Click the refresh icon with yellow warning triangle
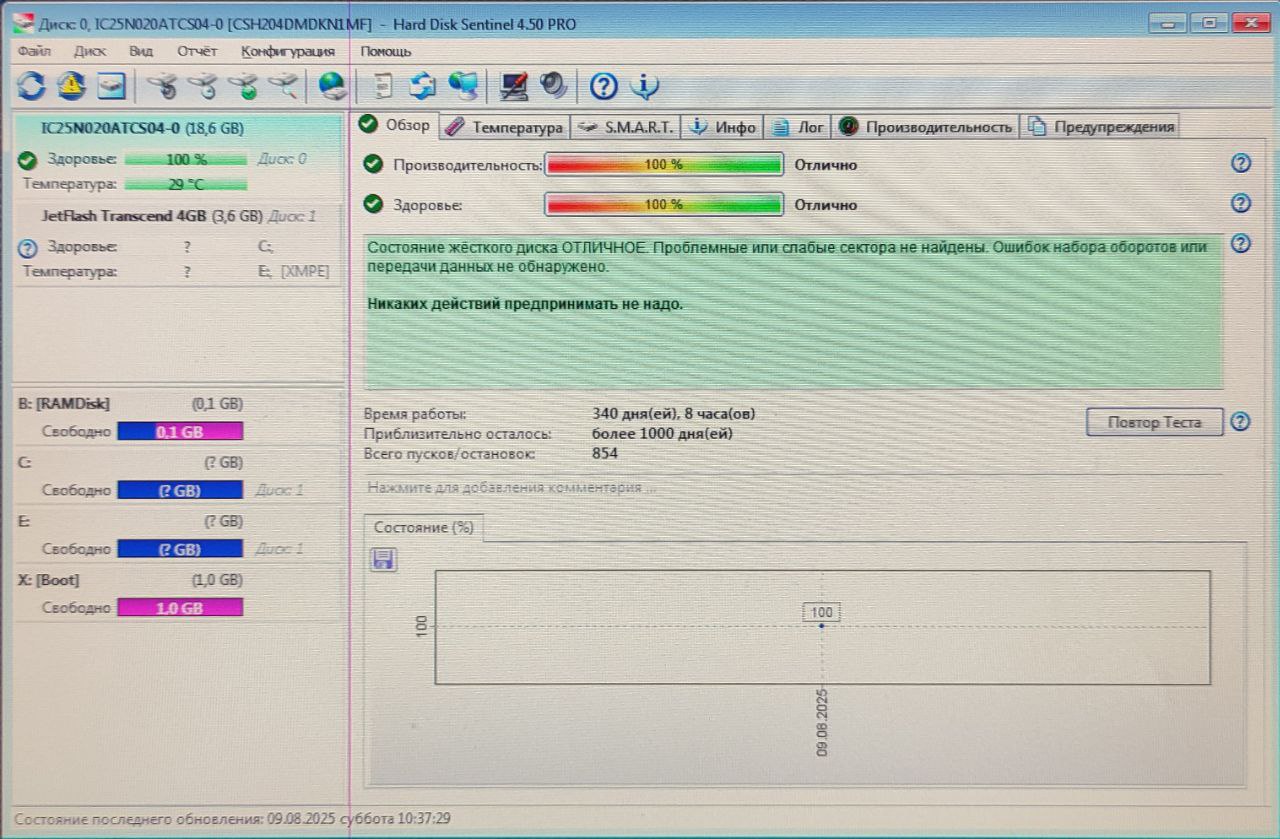Image resolution: width=1280 pixels, height=839 pixels. (x=71, y=87)
